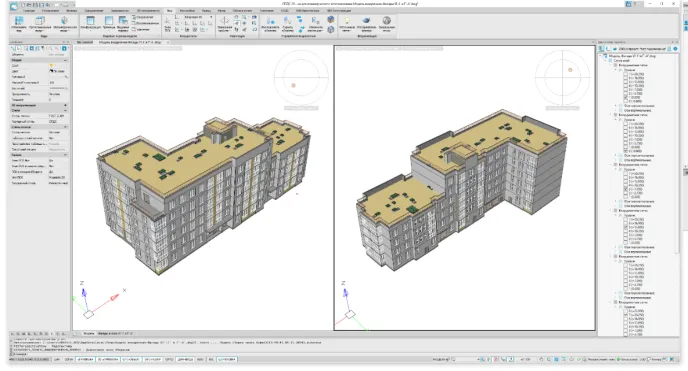688x371 pixels.
Task: Switch to the first ribbon tab
Action: (29, 11)
